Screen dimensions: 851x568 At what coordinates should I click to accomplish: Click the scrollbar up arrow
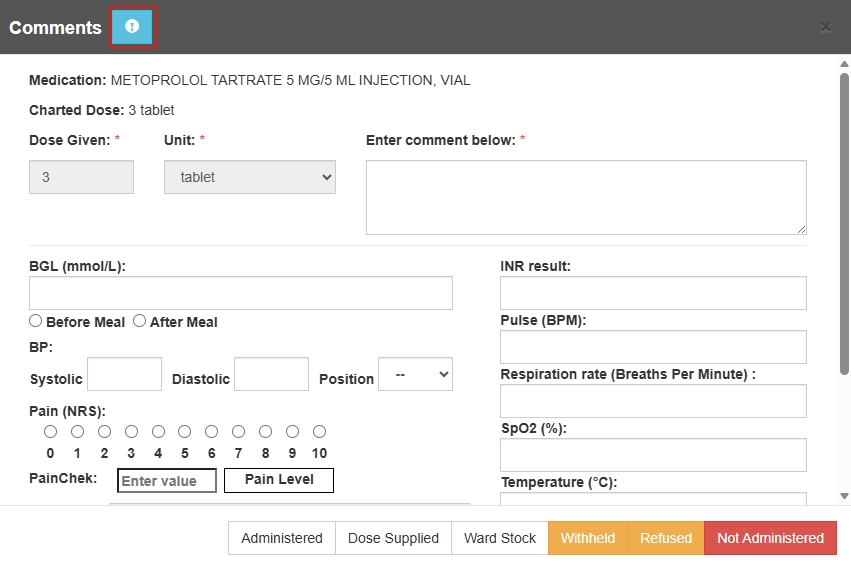tap(844, 64)
